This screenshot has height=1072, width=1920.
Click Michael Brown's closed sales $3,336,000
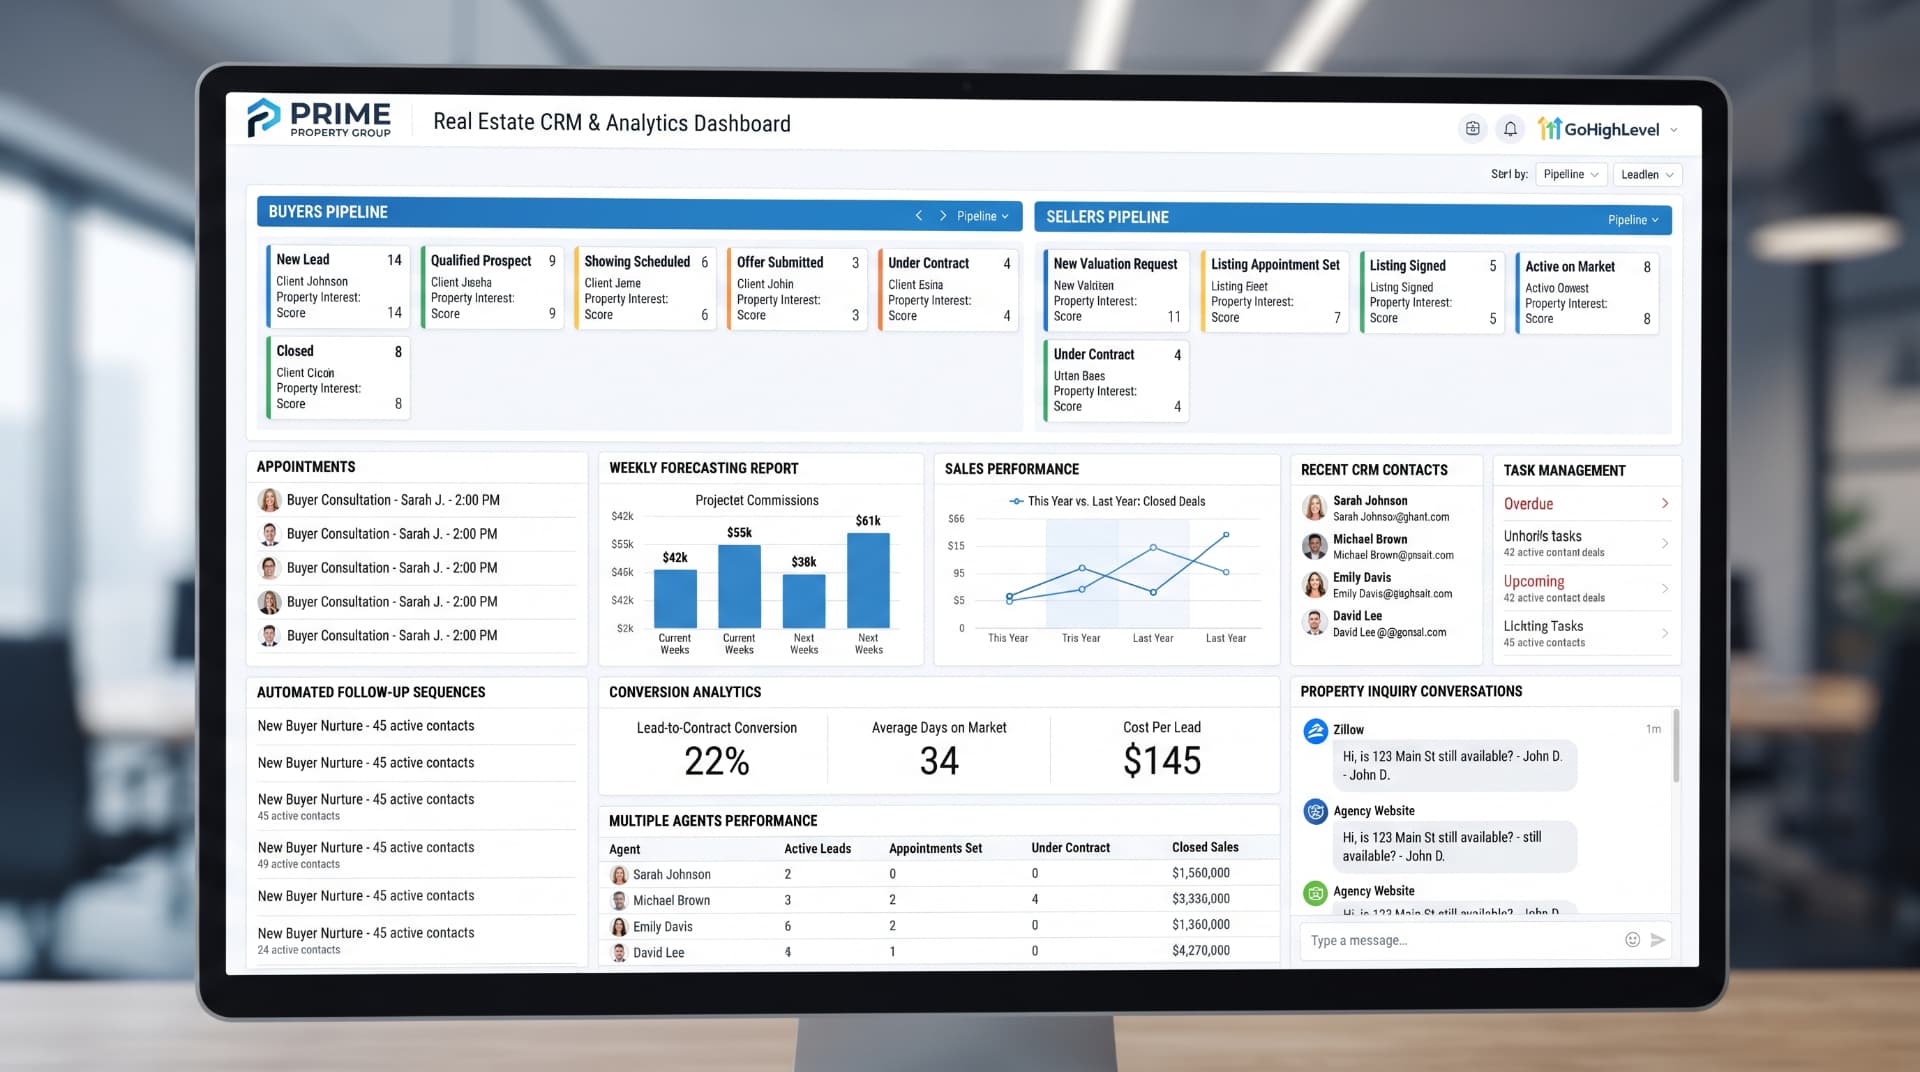(1200, 899)
